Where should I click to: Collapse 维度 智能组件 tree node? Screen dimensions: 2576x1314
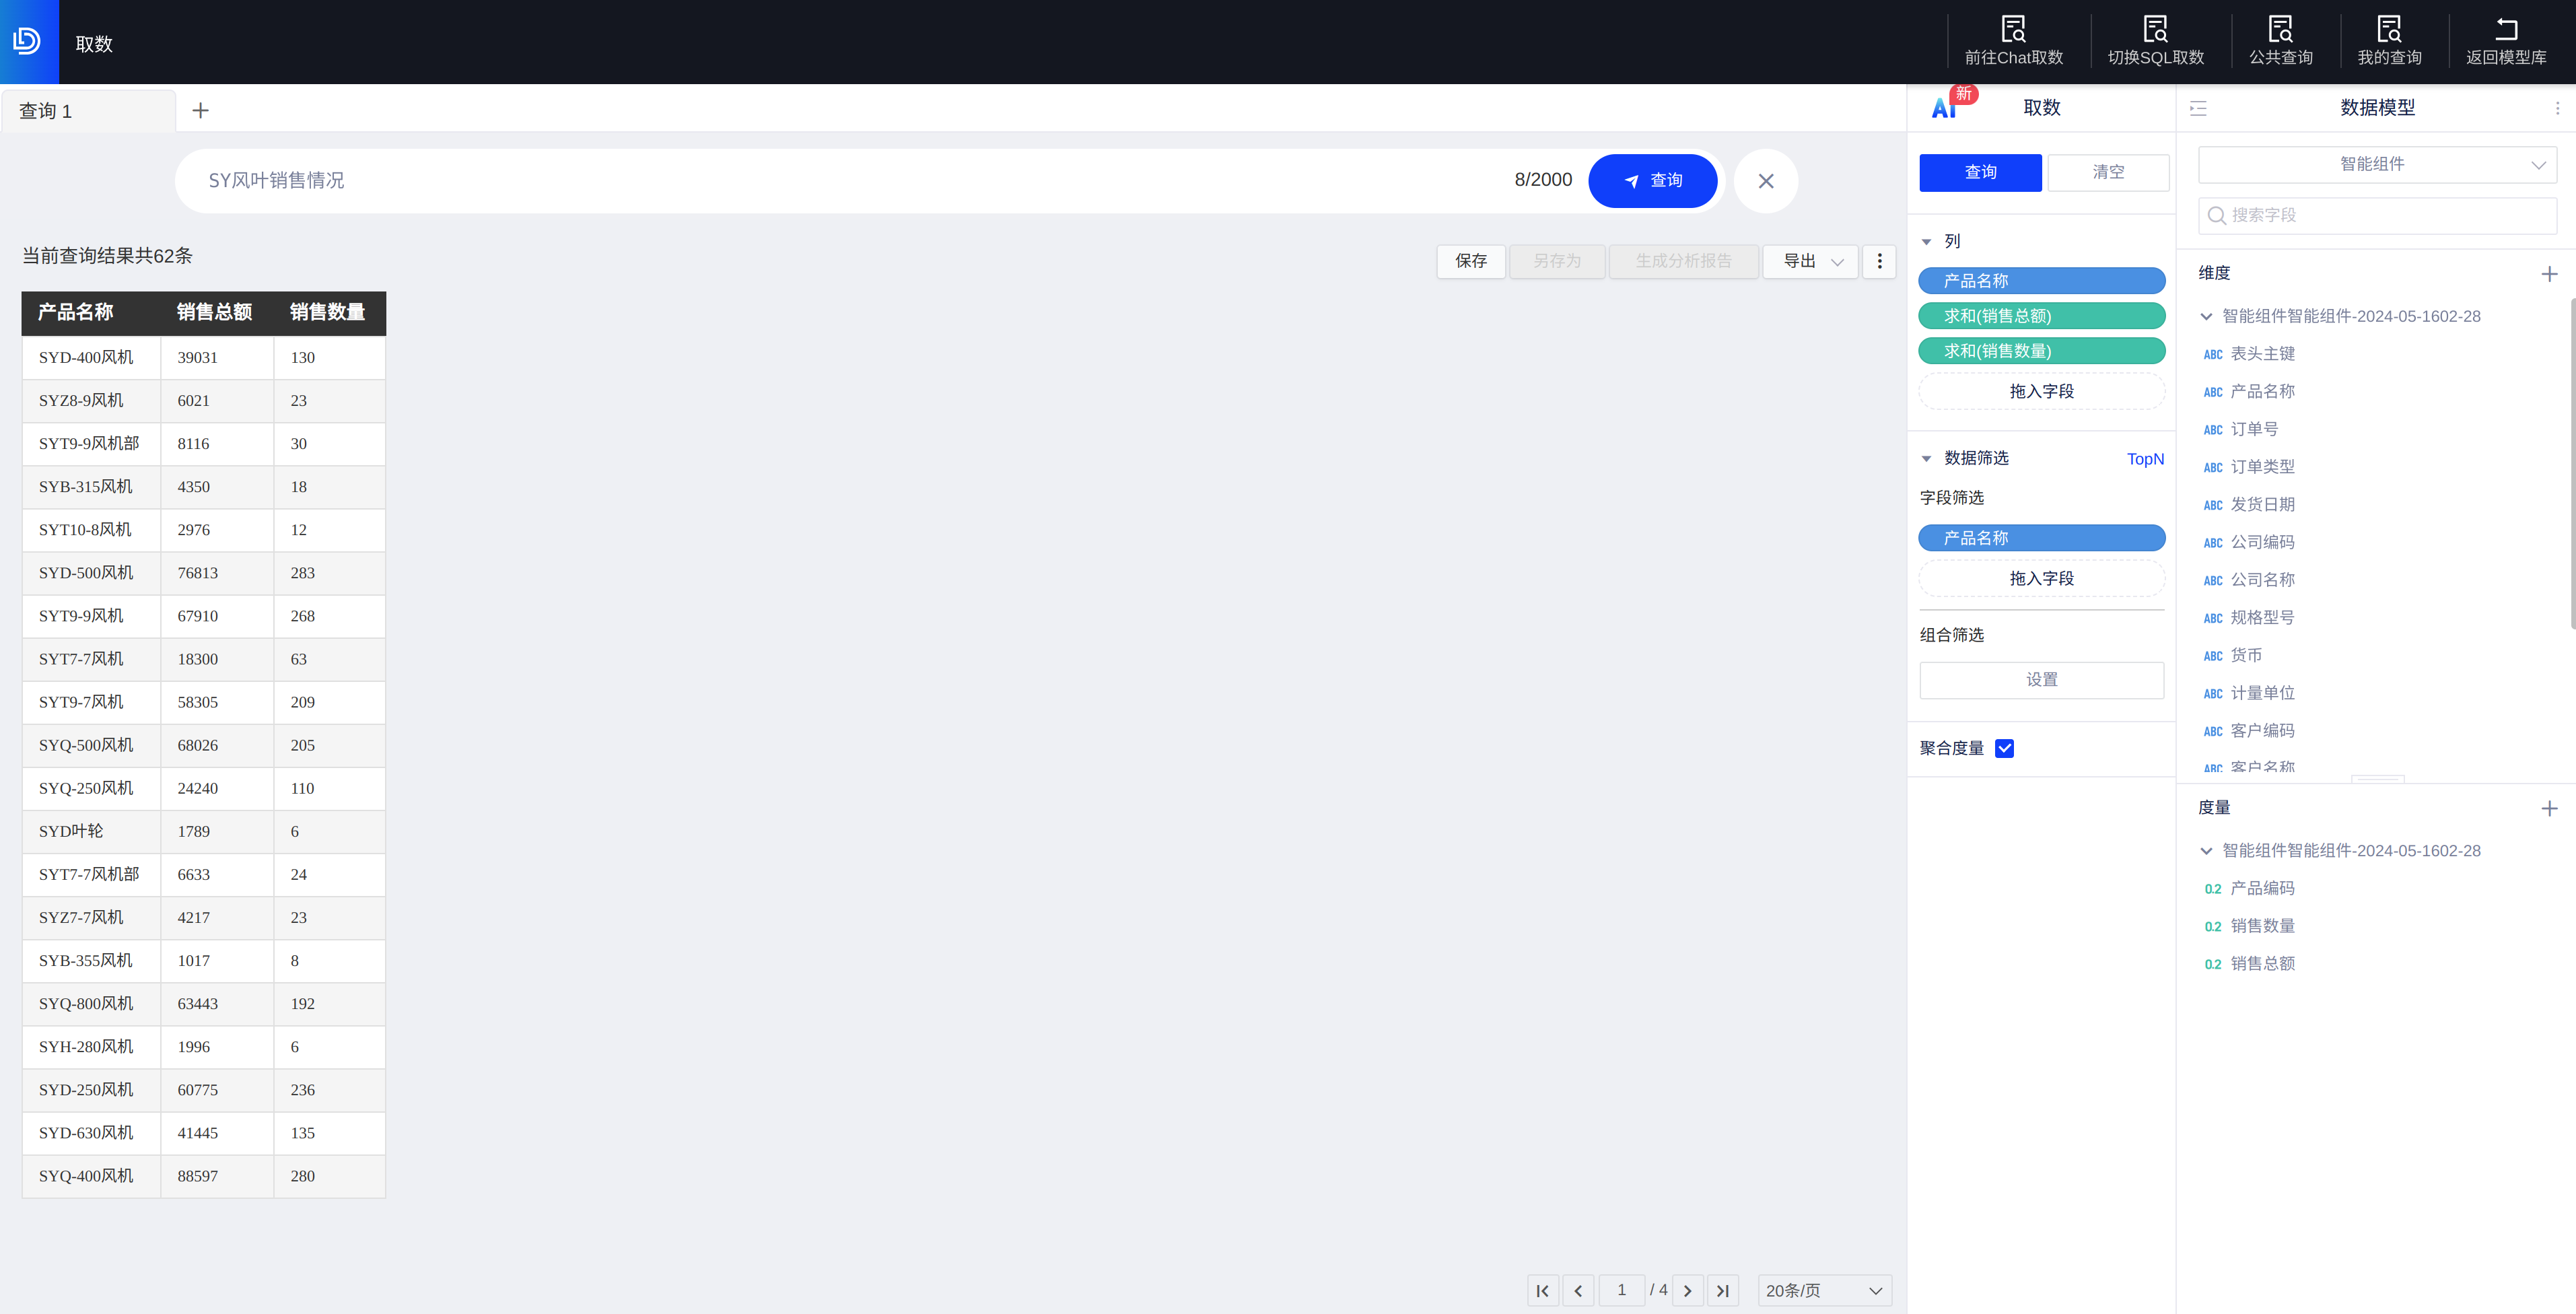2206,316
